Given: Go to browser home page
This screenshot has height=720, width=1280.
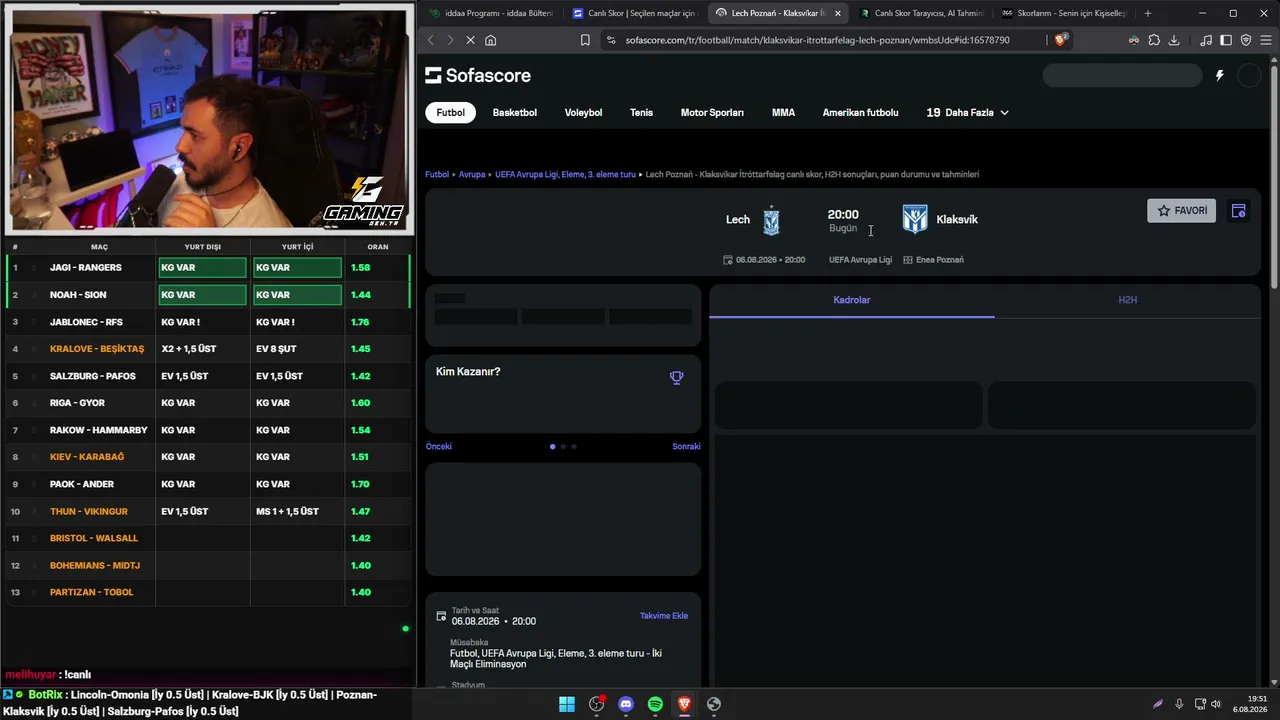Looking at the screenshot, I should click(x=490, y=40).
